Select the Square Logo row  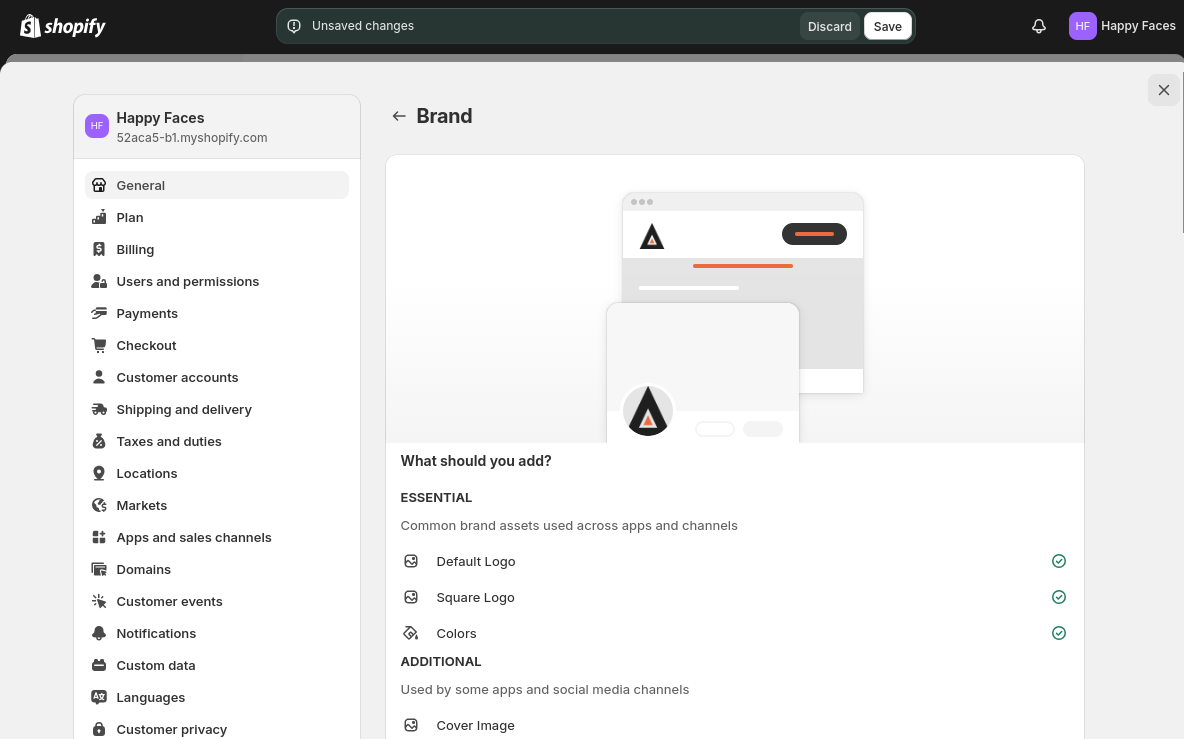click(x=735, y=598)
